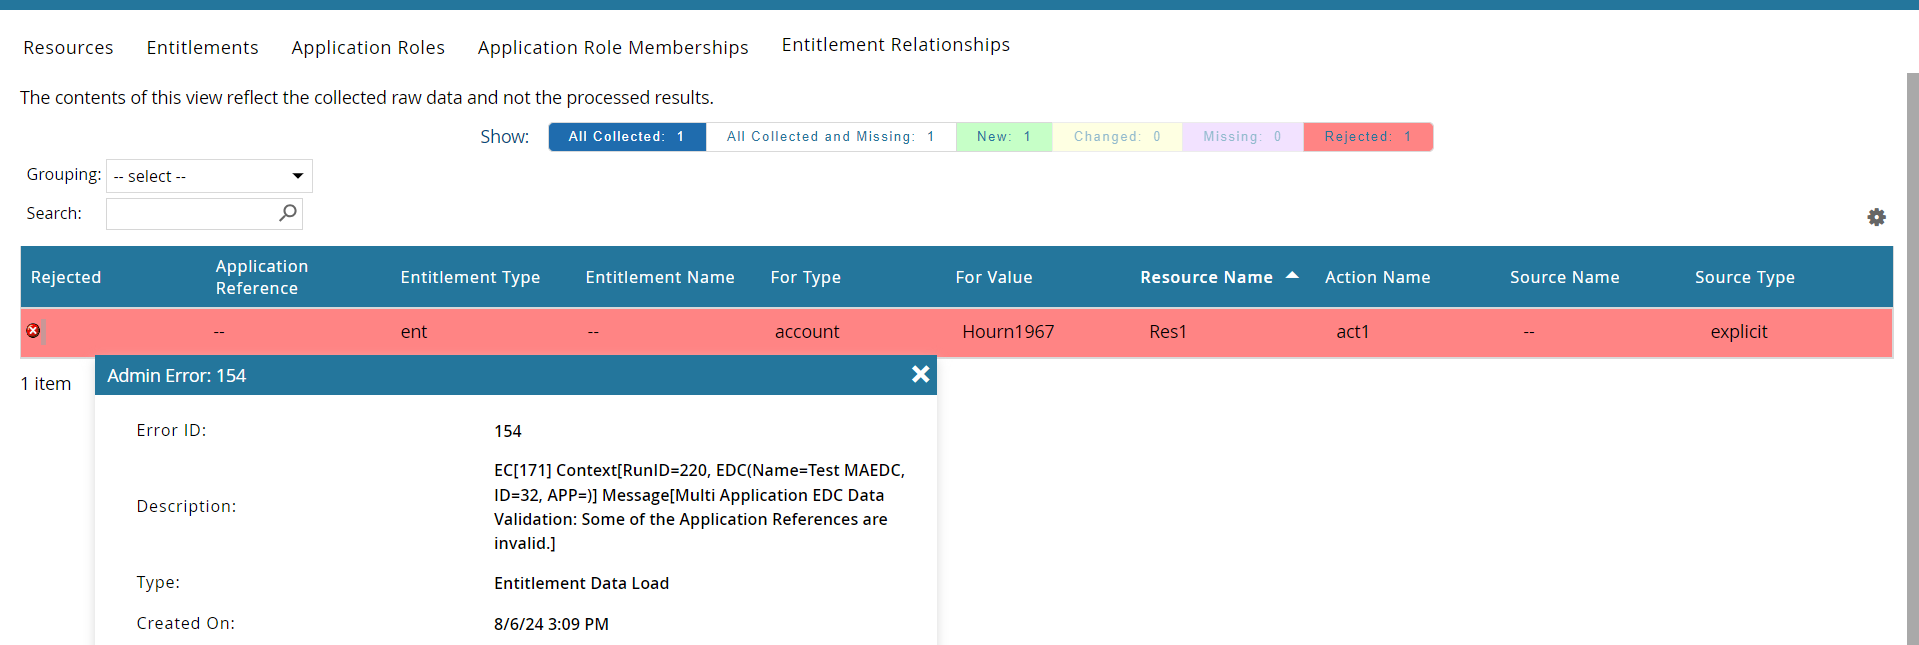
Task: Show All Collected filter
Action: 627,137
